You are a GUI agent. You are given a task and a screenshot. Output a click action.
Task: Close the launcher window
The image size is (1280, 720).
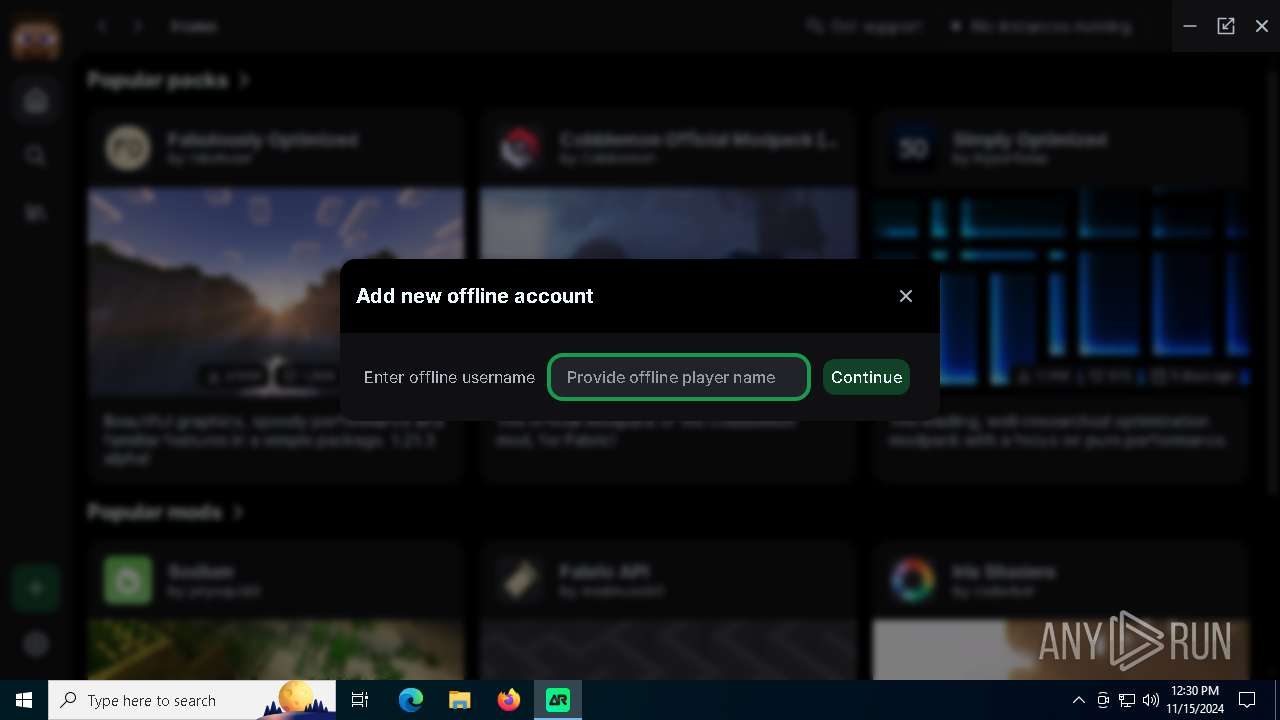point(1262,26)
